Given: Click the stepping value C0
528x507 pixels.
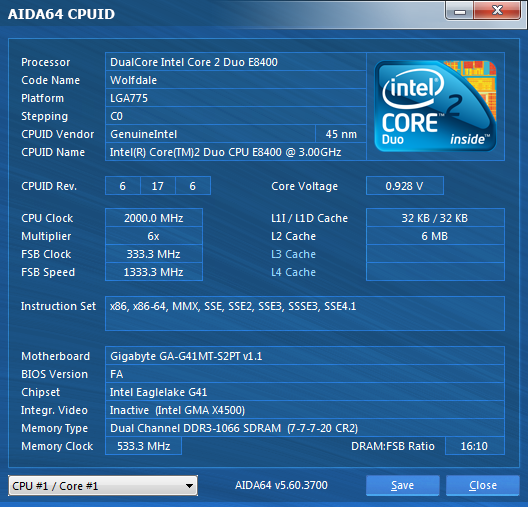Looking at the screenshot, I should 236,116.
